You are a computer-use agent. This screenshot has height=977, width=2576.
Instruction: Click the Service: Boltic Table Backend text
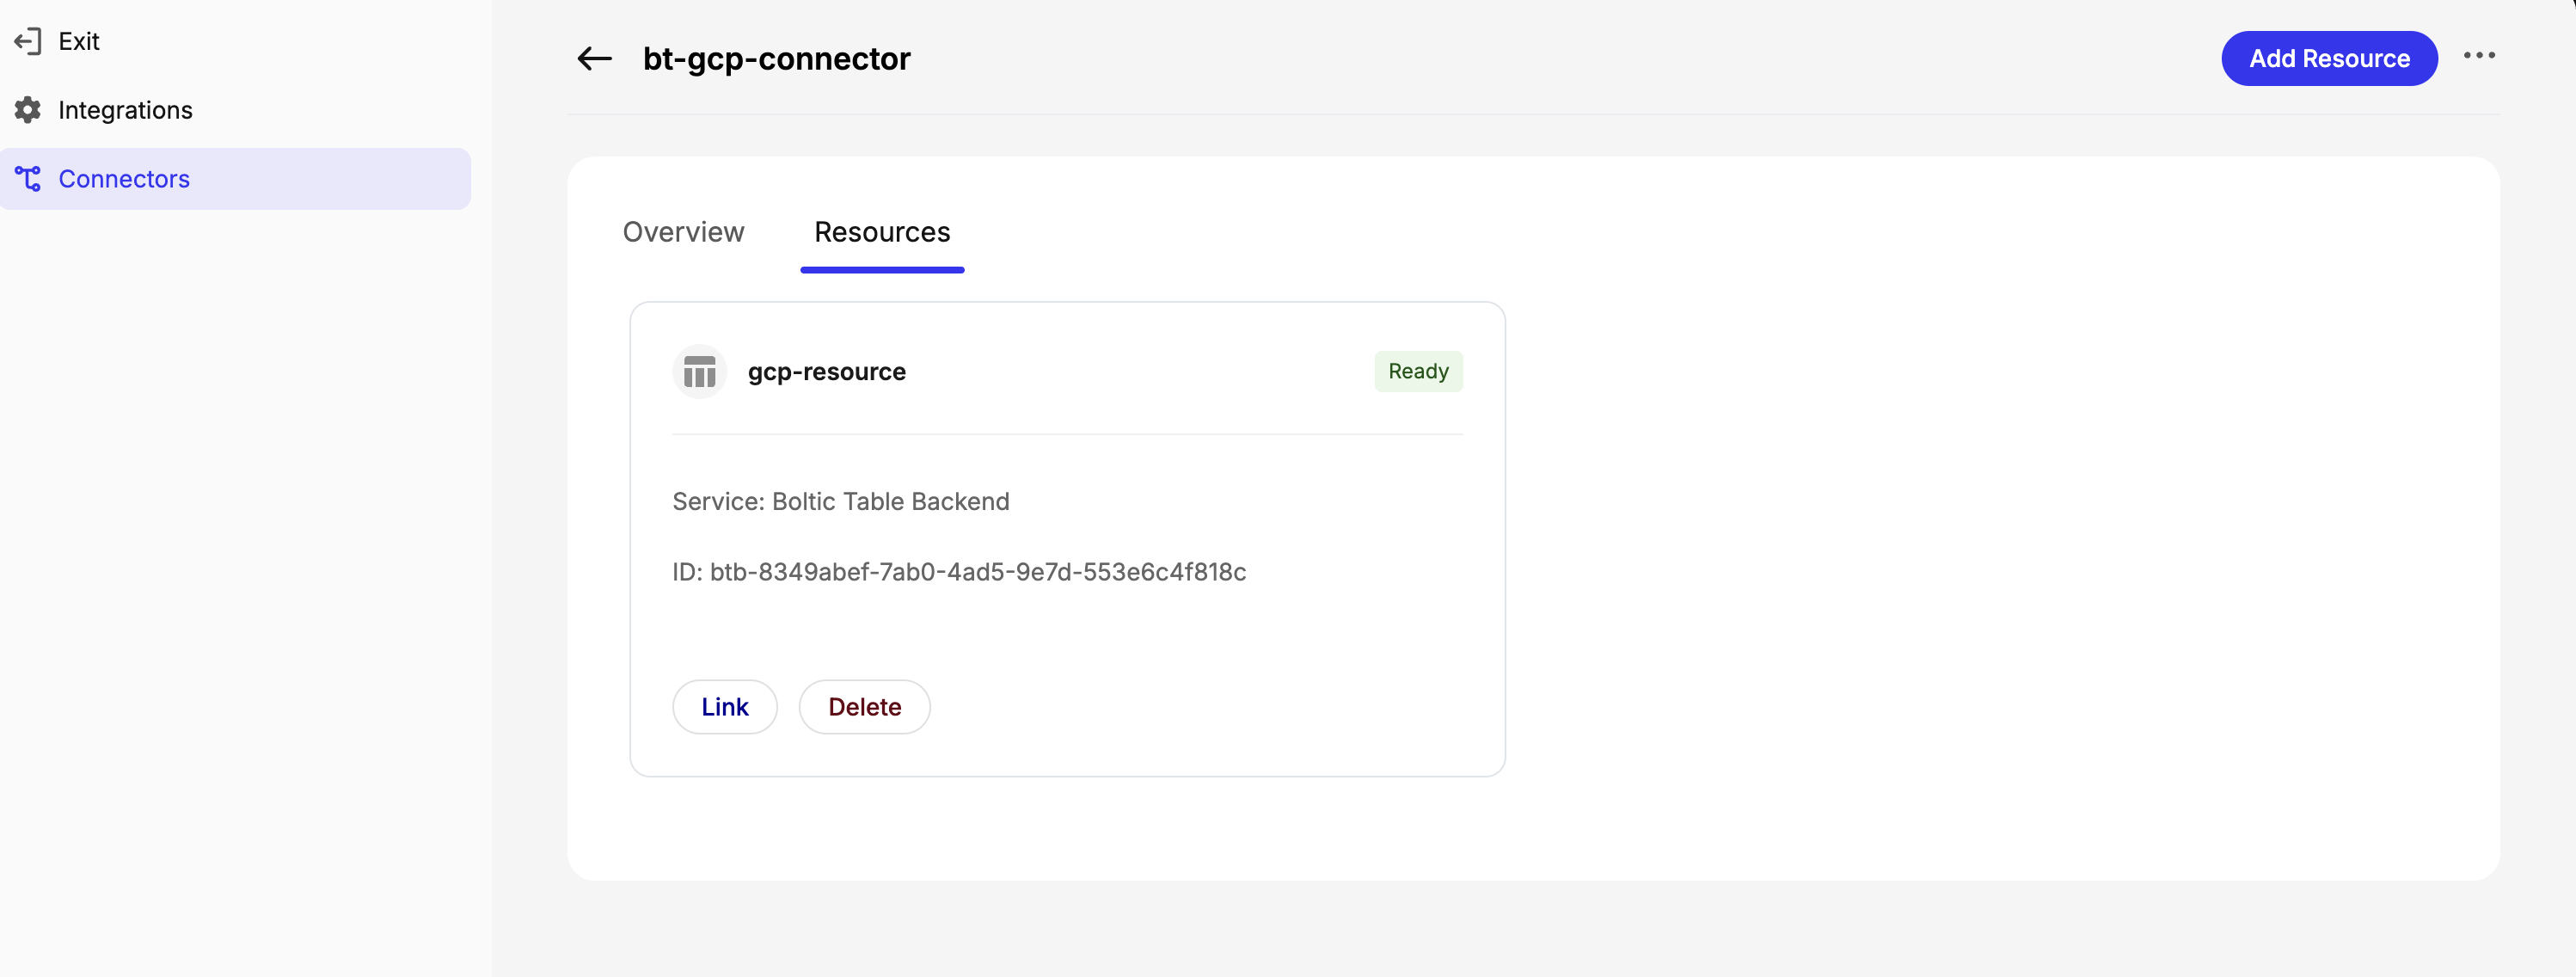[x=840, y=501]
